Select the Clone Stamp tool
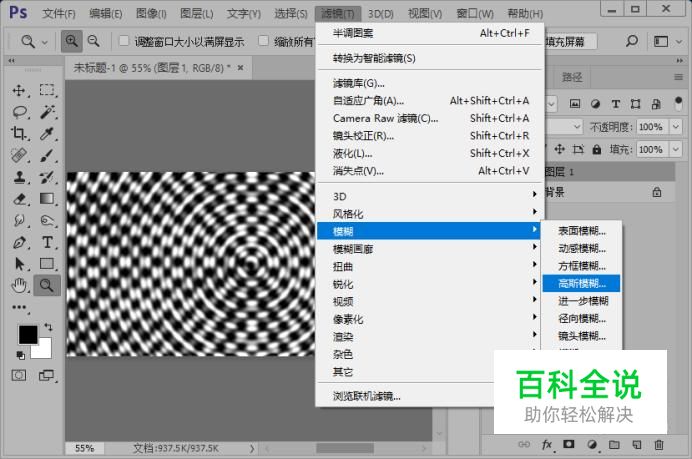692x459 pixels. (19, 177)
